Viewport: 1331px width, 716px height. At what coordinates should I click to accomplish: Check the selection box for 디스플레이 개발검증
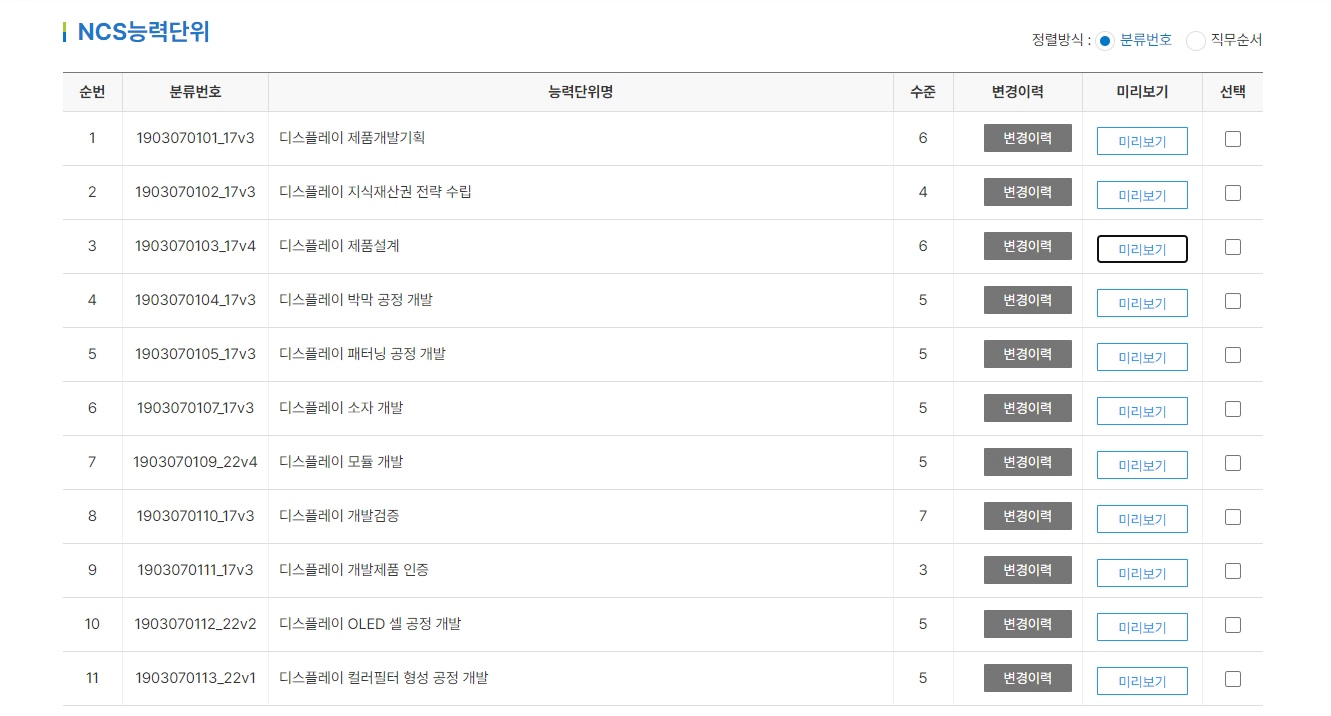pyautogui.click(x=1232, y=515)
